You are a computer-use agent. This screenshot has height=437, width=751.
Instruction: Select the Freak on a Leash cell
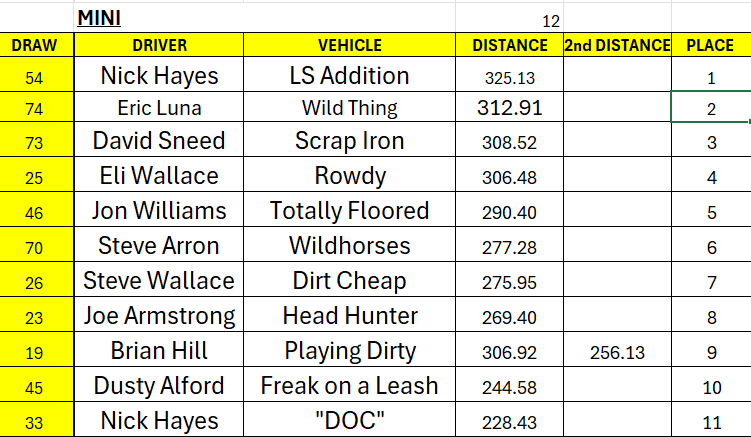click(x=349, y=386)
